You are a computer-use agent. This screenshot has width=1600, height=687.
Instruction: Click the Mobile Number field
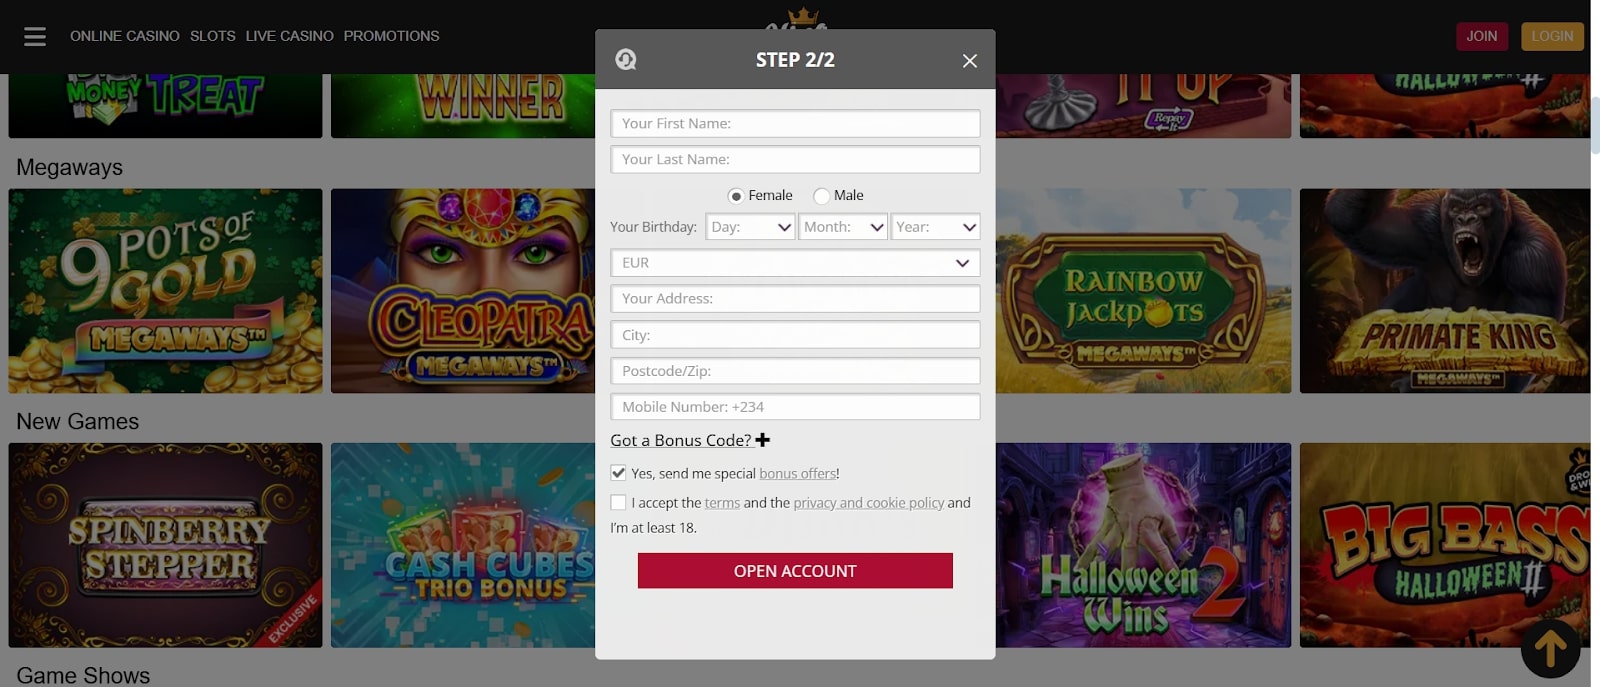pos(795,407)
